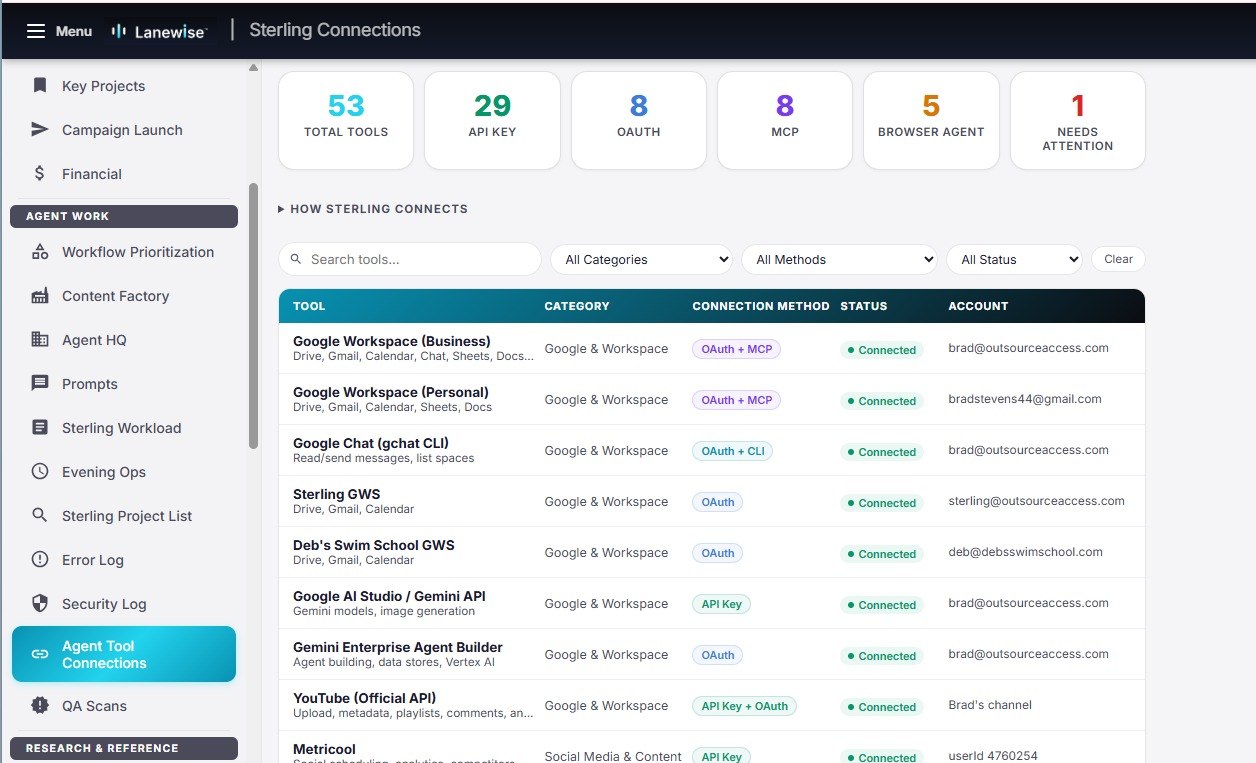Click the Security Log shield icon

tap(40, 604)
